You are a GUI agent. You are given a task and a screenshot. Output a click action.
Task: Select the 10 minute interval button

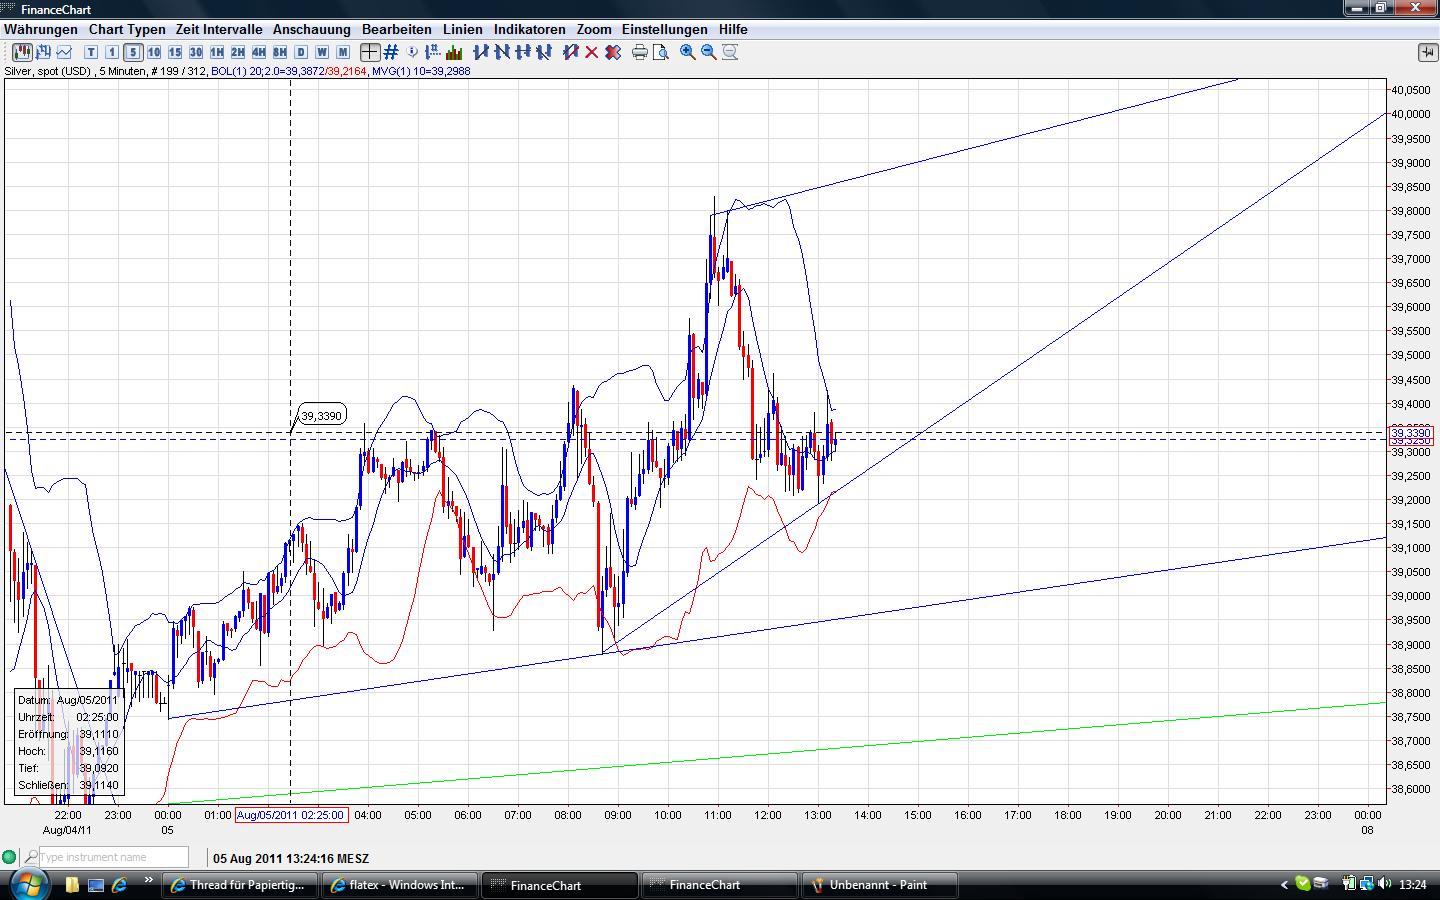click(x=154, y=52)
